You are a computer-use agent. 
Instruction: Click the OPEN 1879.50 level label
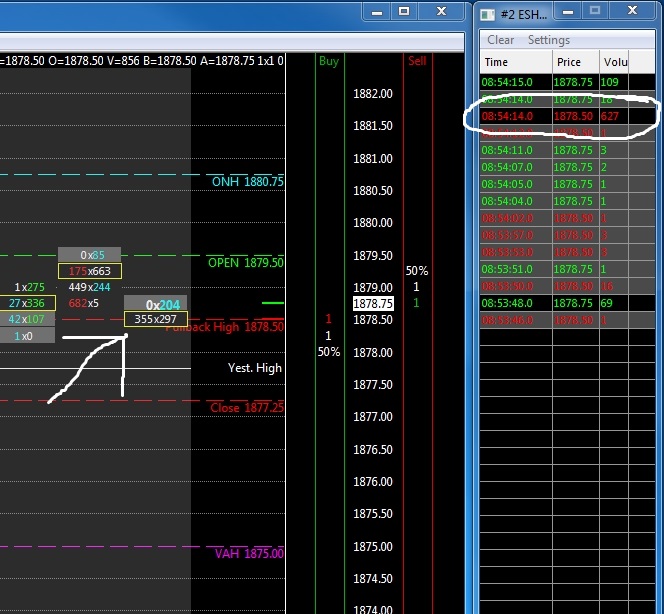246,263
